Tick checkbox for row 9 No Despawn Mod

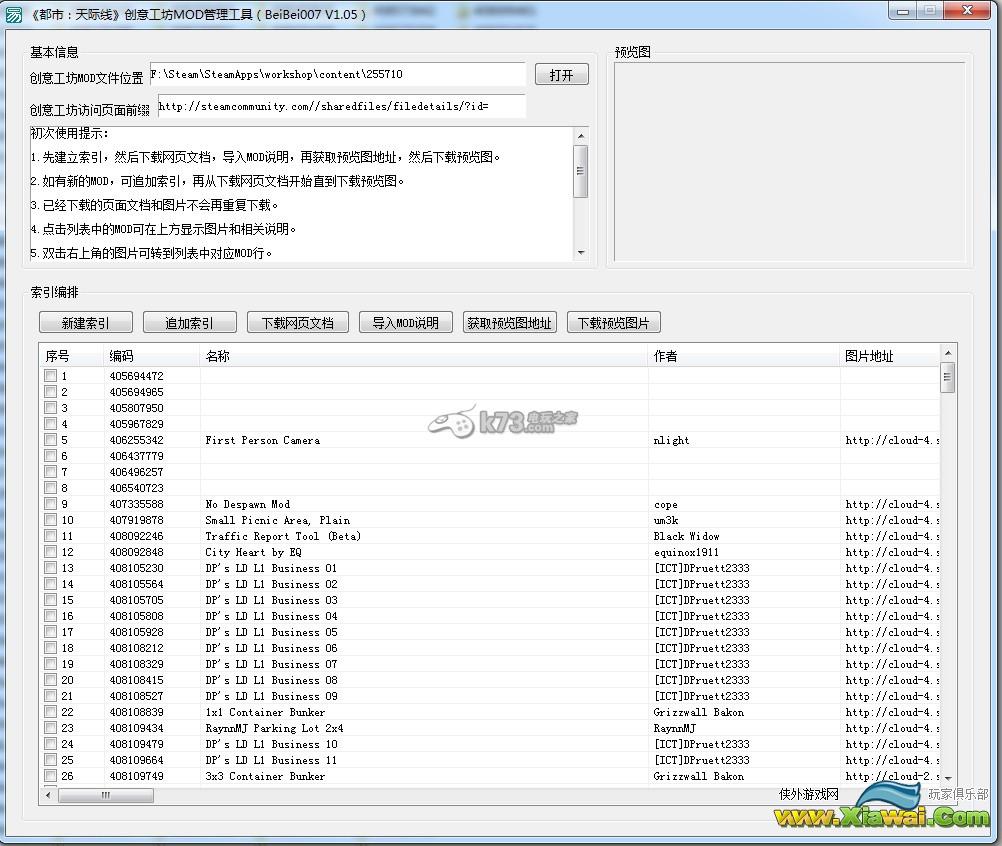pyautogui.click(x=50, y=504)
